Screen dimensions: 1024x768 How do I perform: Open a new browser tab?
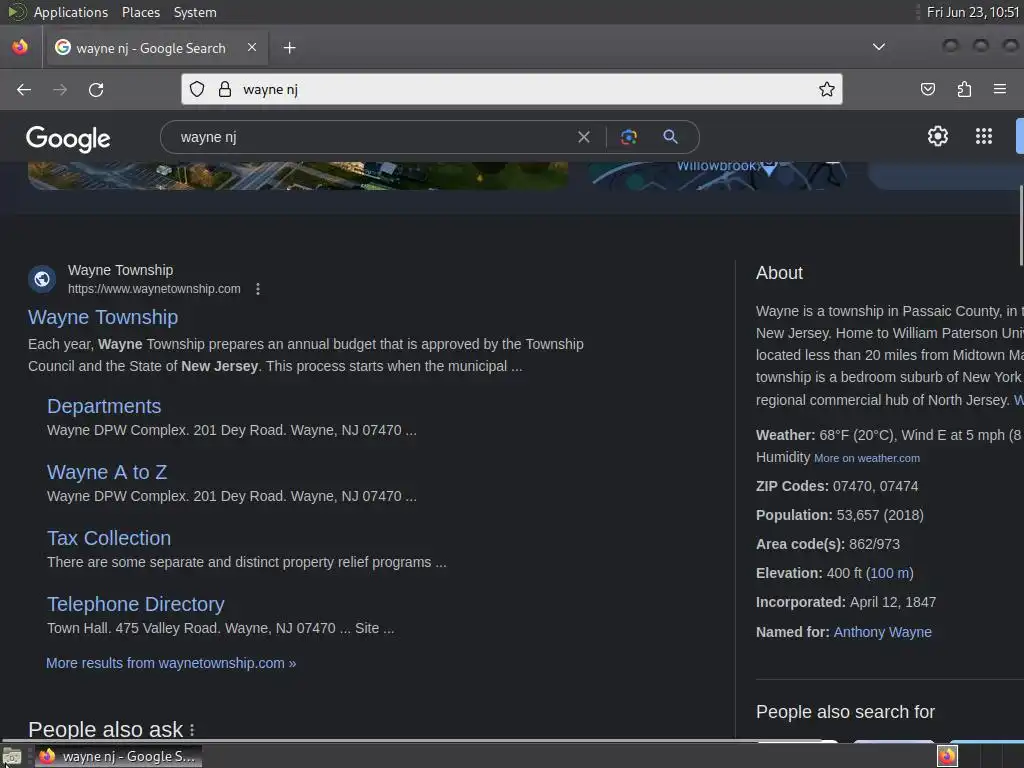tap(289, 48)
